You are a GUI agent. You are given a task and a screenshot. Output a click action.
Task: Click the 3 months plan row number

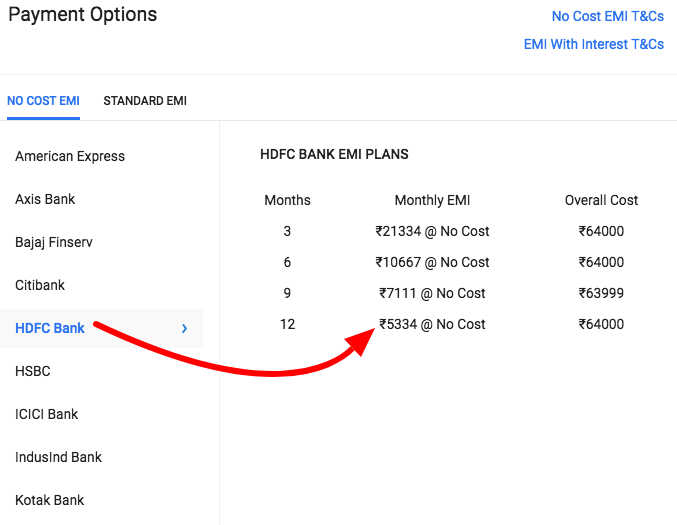click(x=287, y=231)
